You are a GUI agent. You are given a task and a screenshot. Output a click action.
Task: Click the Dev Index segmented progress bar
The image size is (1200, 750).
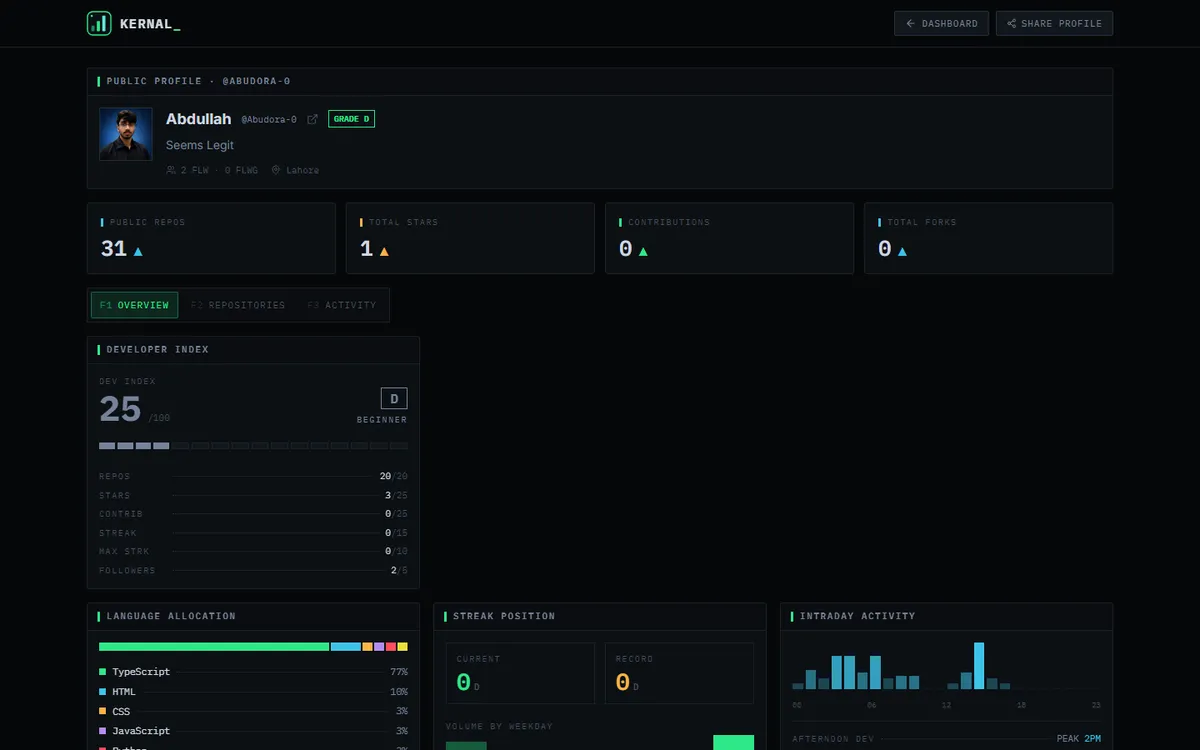pos(253,445)
